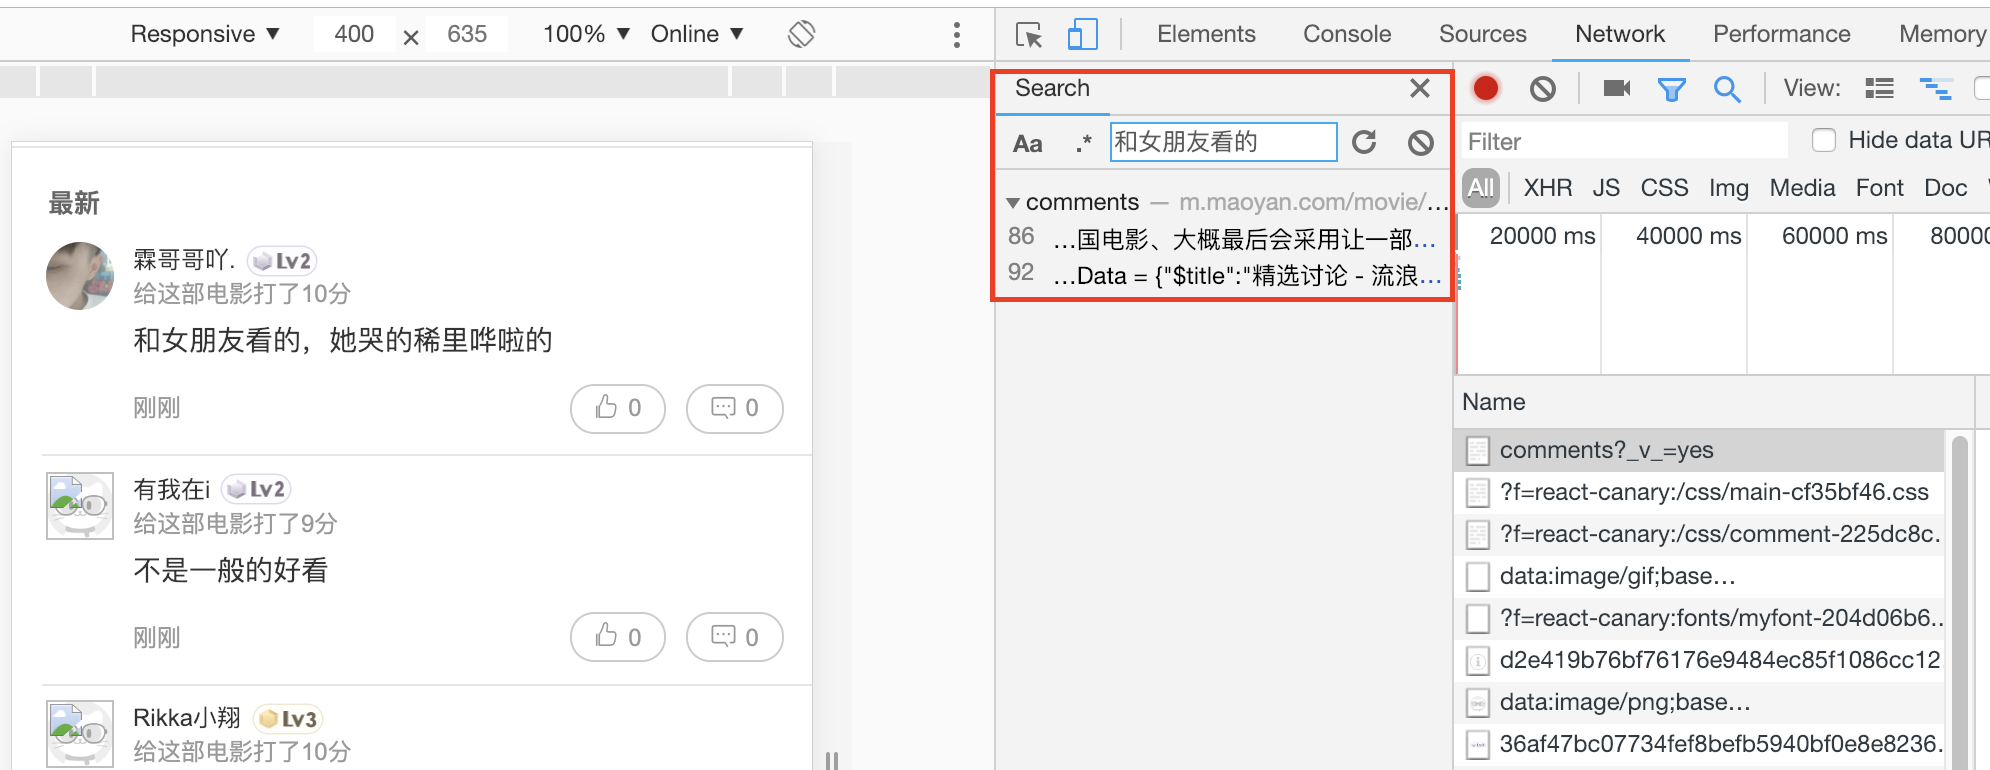Reply to the comment by 有我在i

tap(734, 637)
